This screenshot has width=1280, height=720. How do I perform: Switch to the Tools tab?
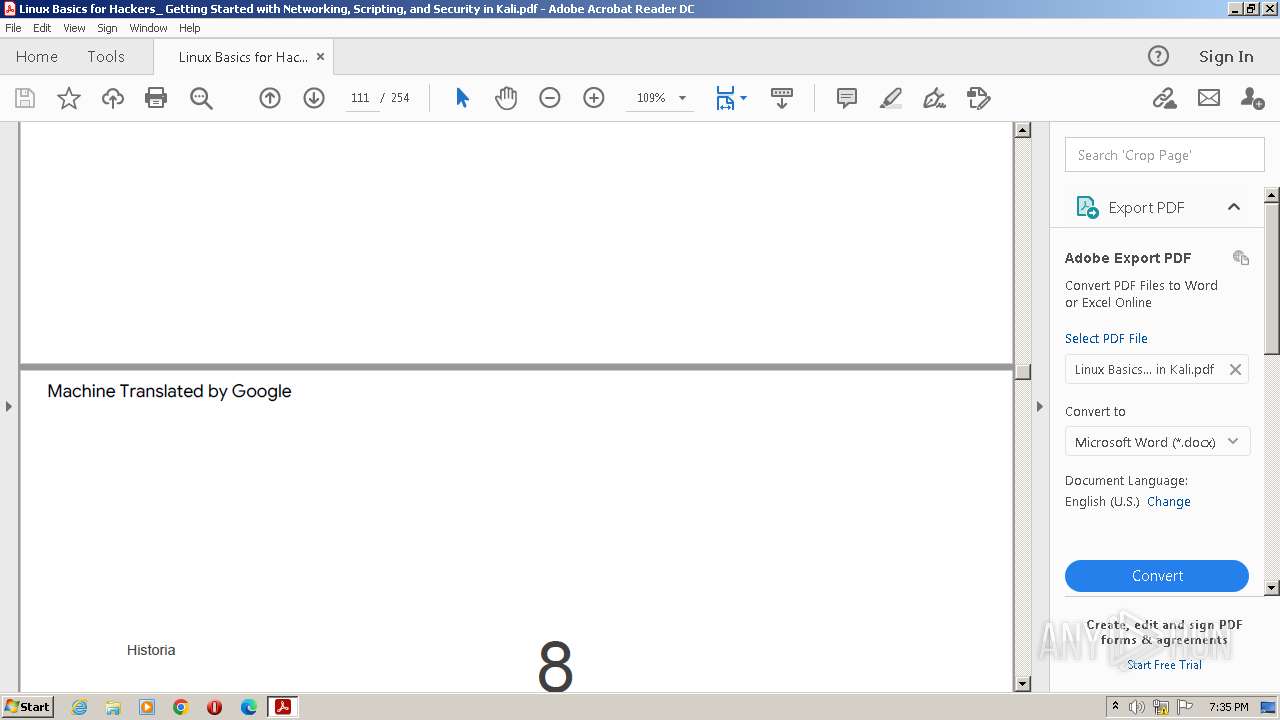tap(106, 57)
